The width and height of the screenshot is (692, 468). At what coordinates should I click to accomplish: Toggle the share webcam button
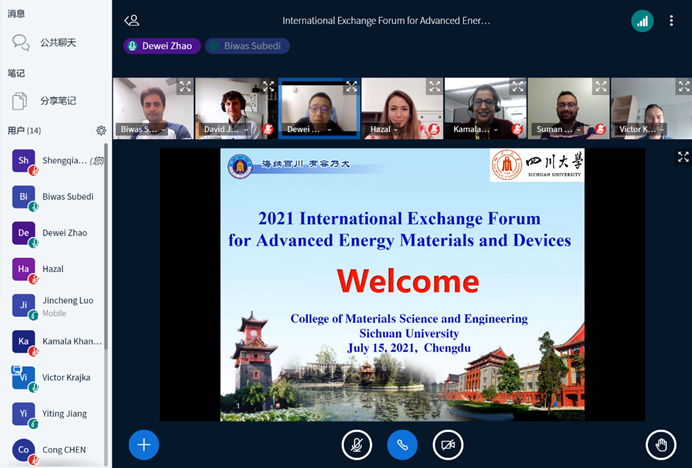pyautogui.click(x=448, y=444)
